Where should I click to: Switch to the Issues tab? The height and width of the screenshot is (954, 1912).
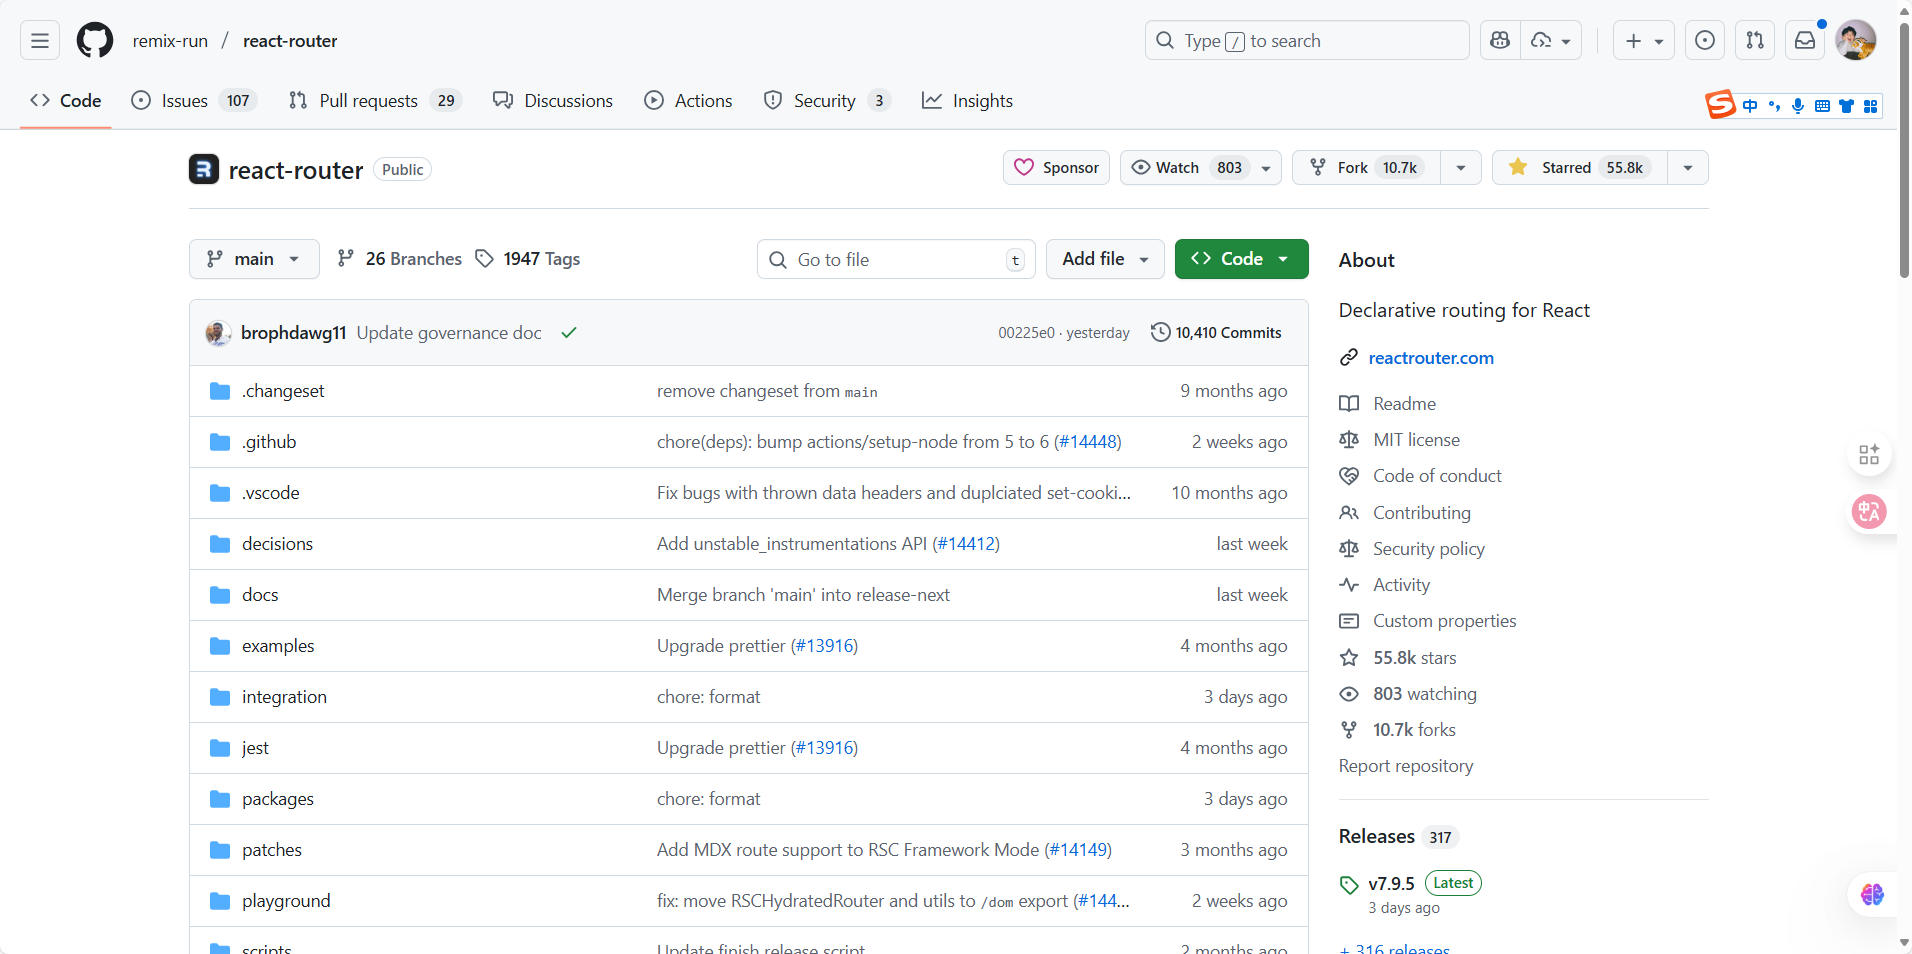(194, 101)
